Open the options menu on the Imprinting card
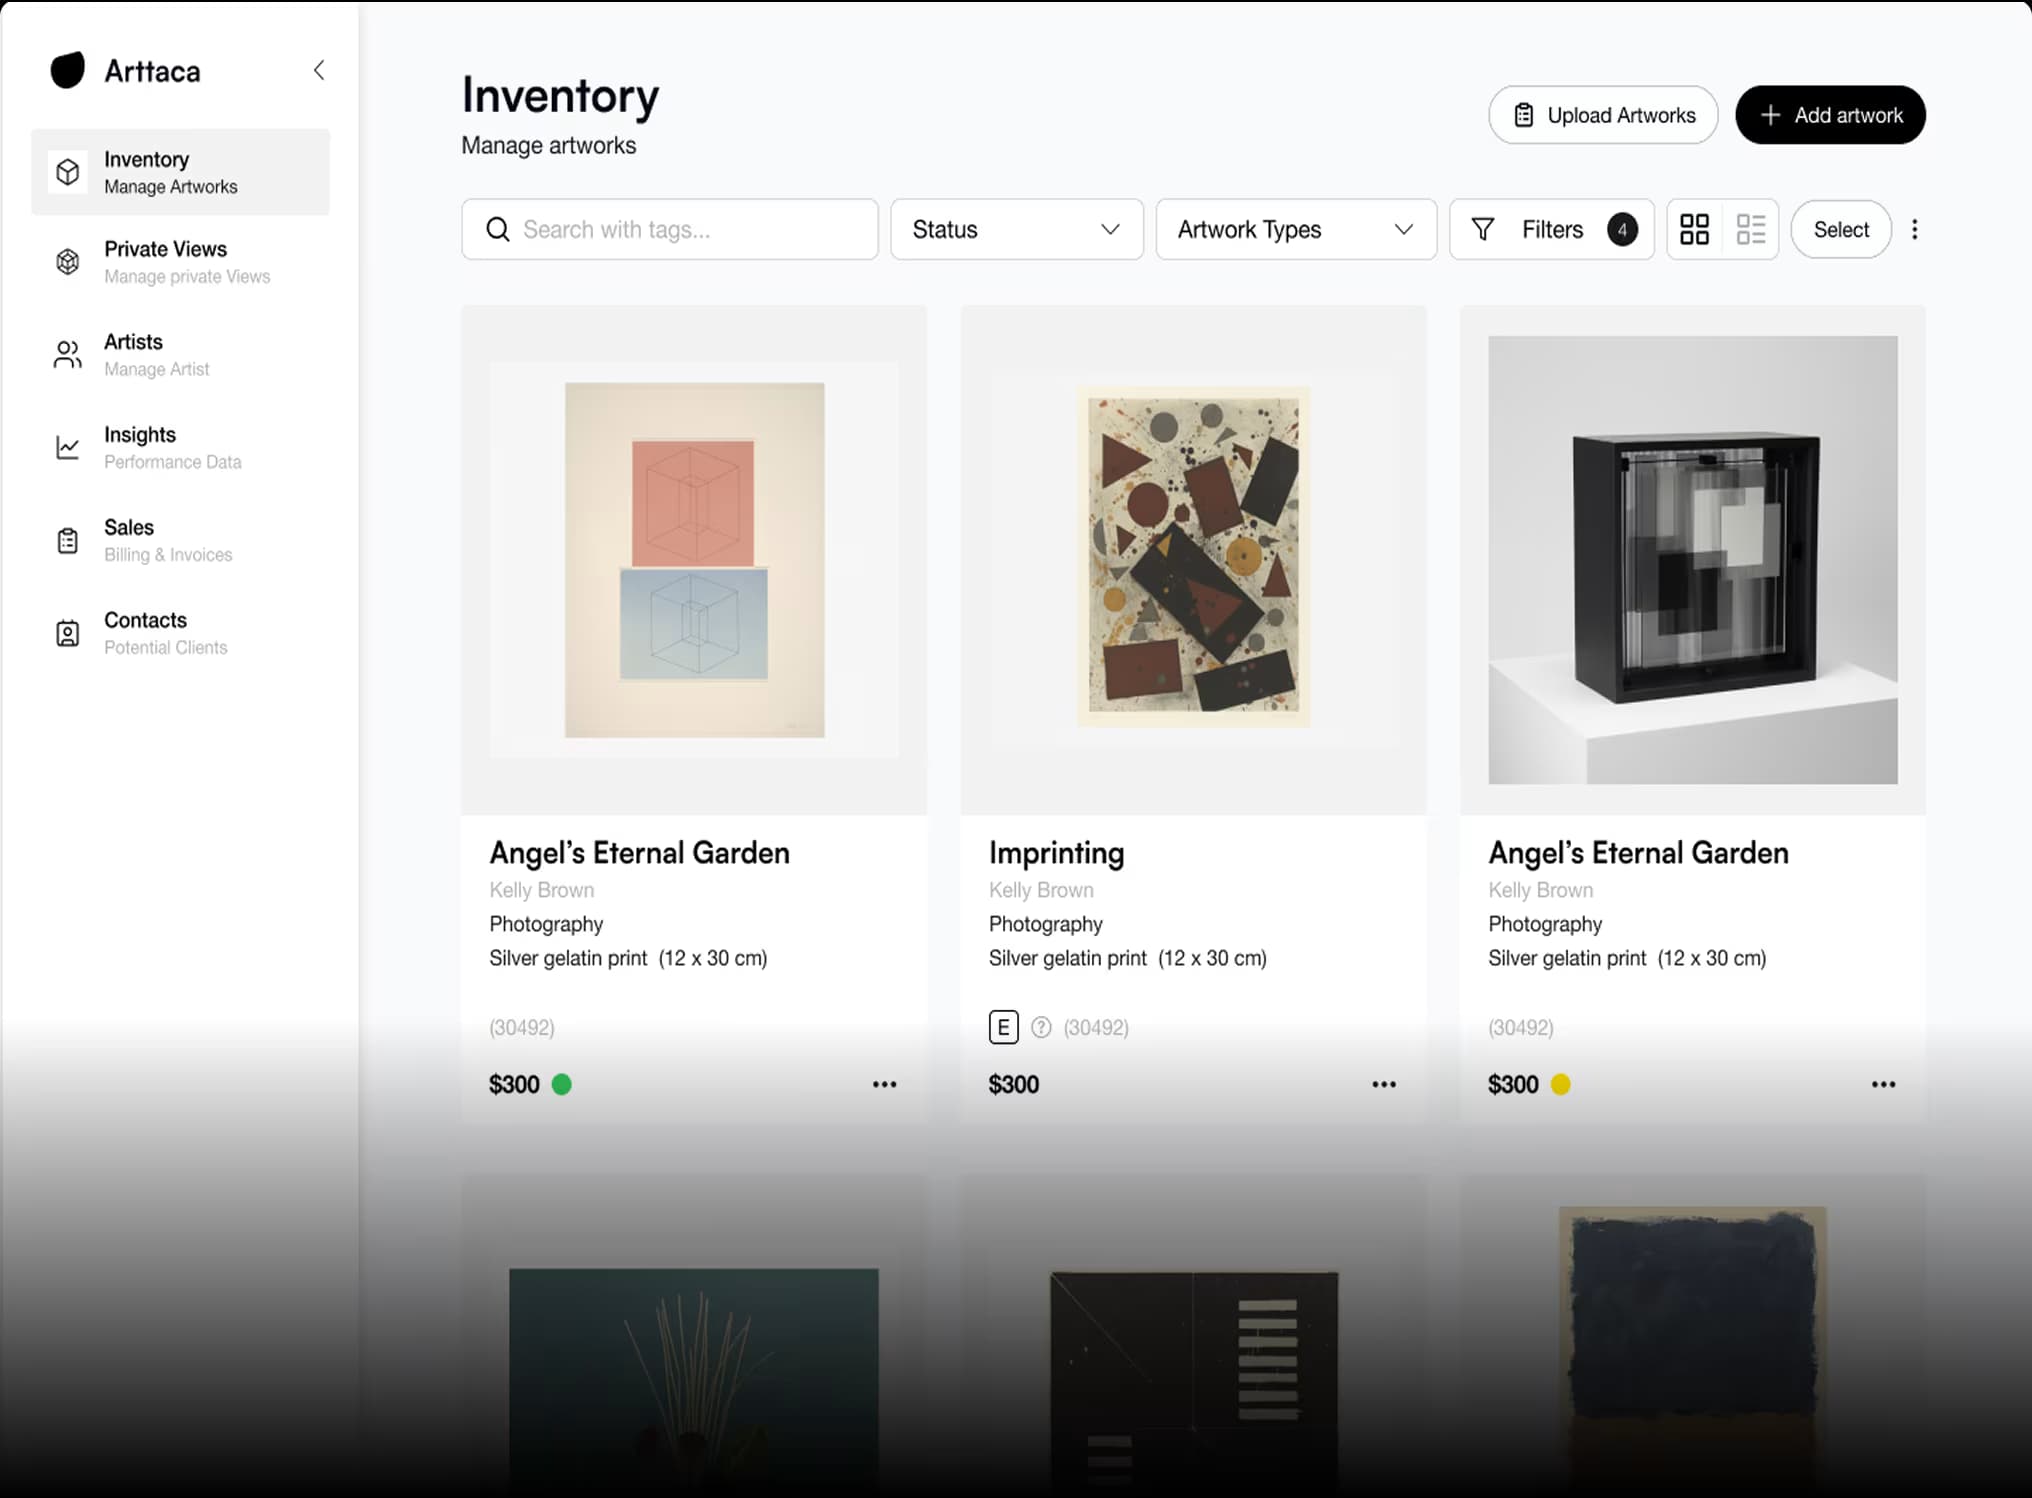This screenshot has height=1498, width=2032. (1384, 1084)
